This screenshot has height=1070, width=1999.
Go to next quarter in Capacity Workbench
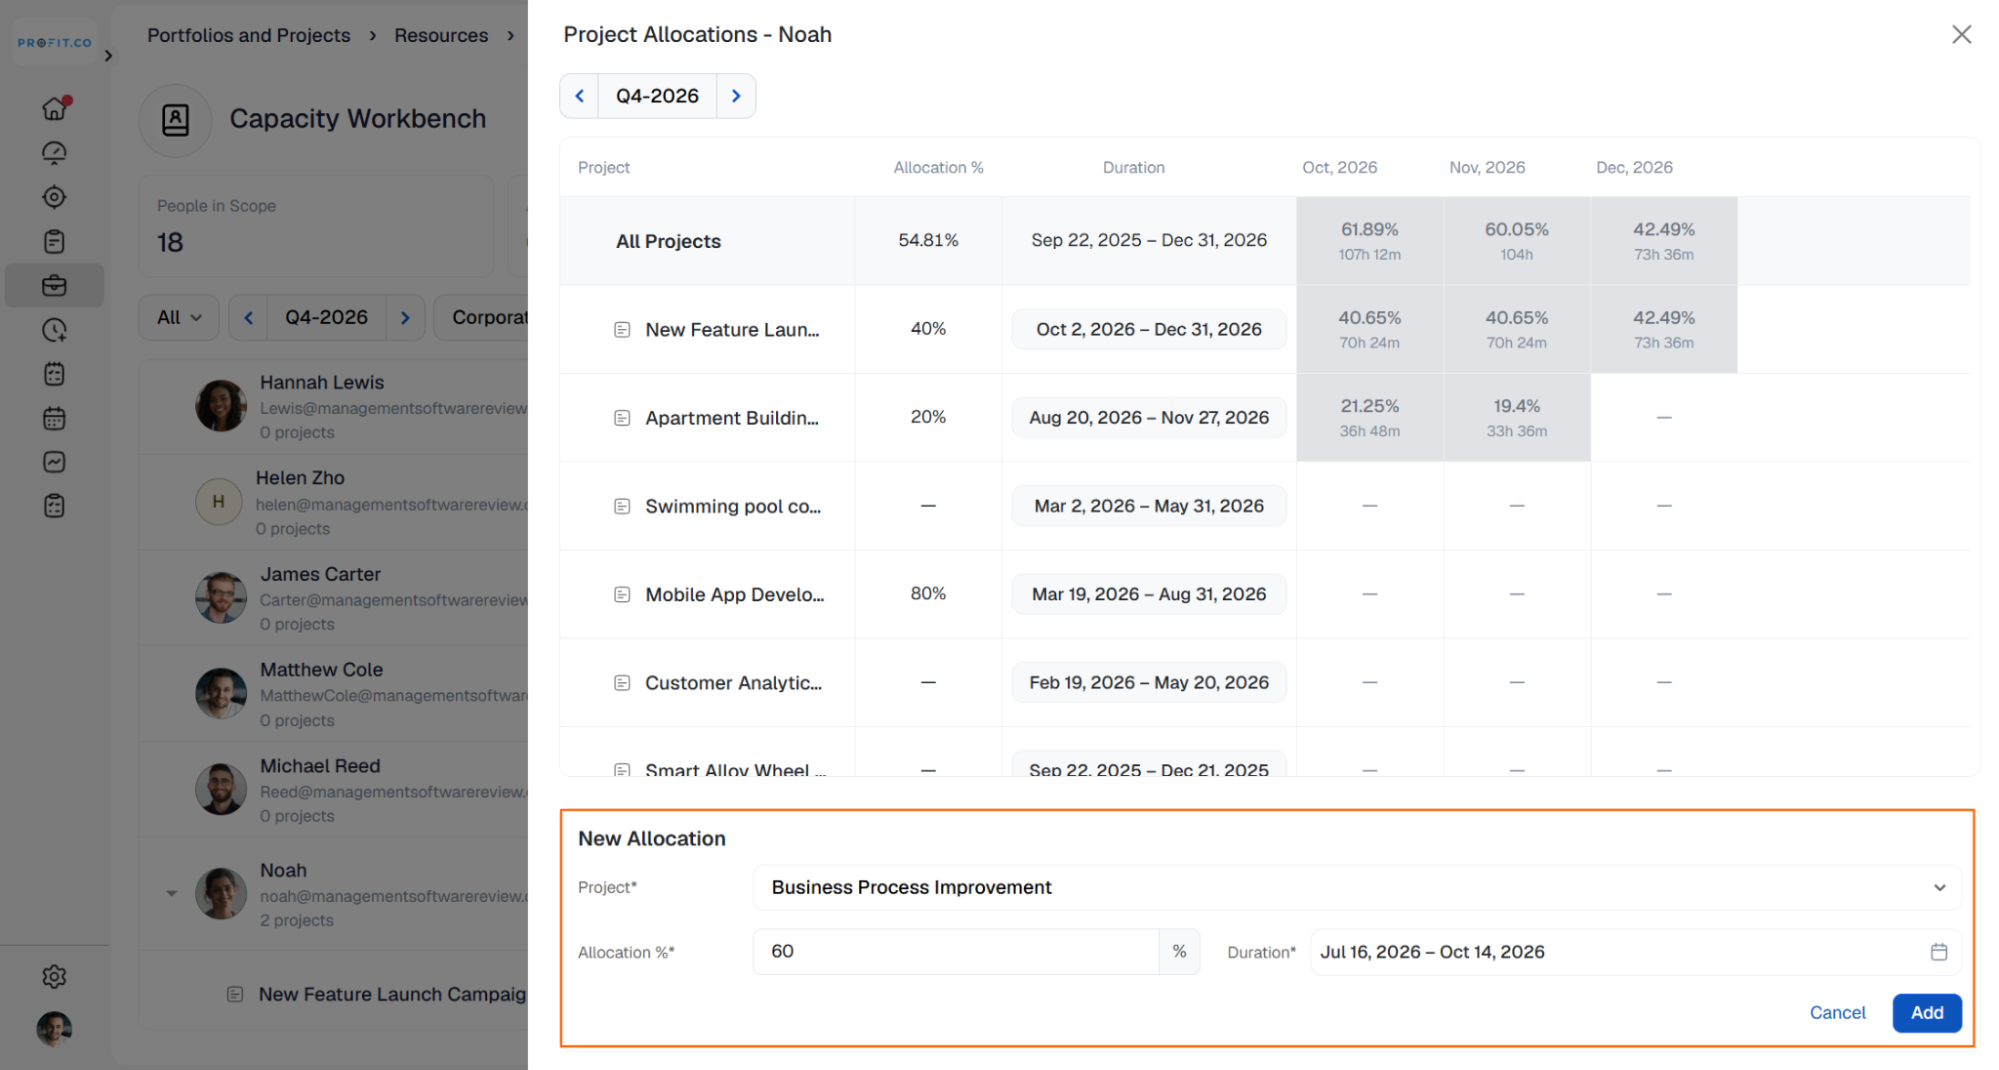click(x=405, y=317)
